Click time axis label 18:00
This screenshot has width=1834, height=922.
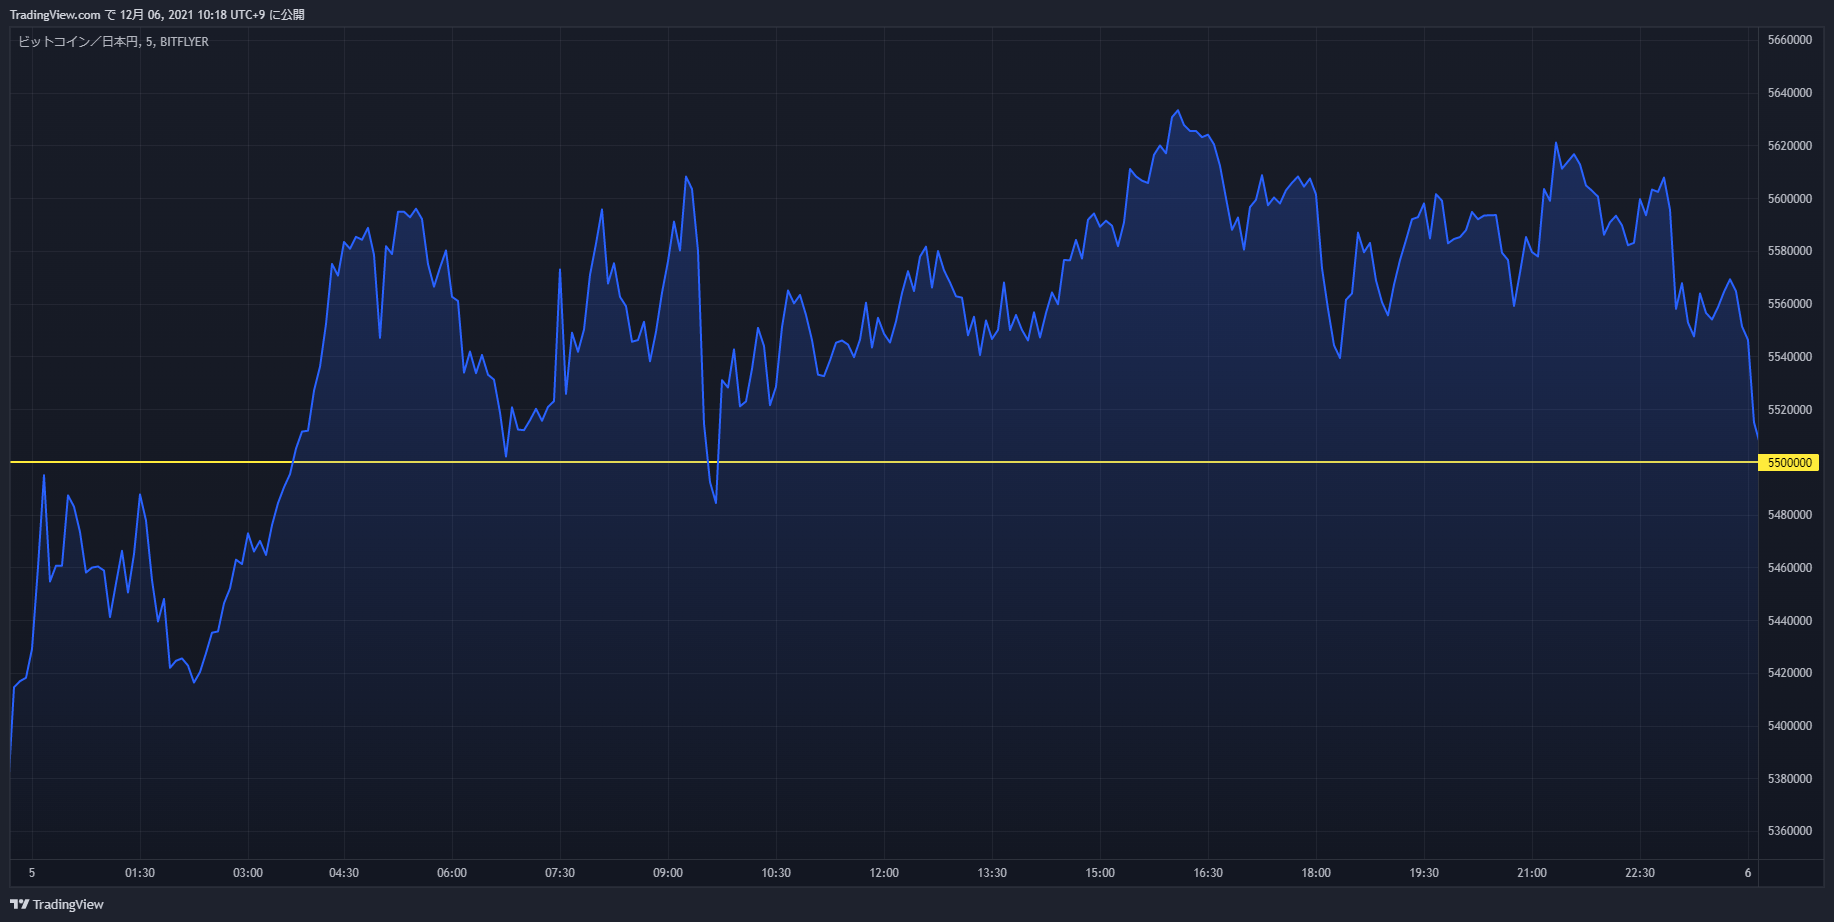(x=1316, y=873)
